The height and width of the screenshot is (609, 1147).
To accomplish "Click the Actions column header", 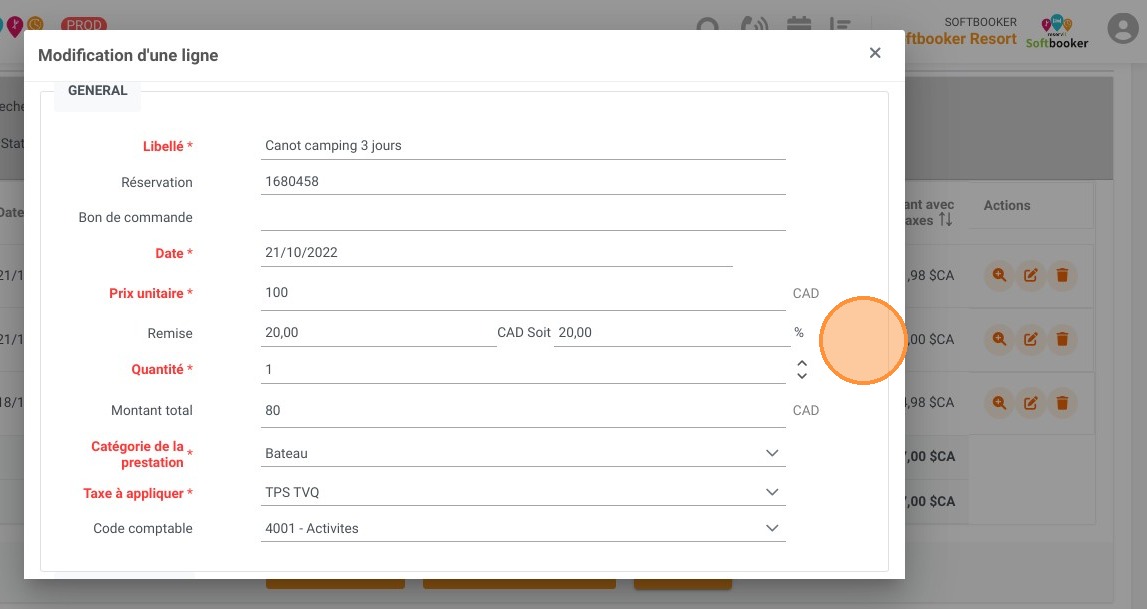I will [x=1007, y=205].
